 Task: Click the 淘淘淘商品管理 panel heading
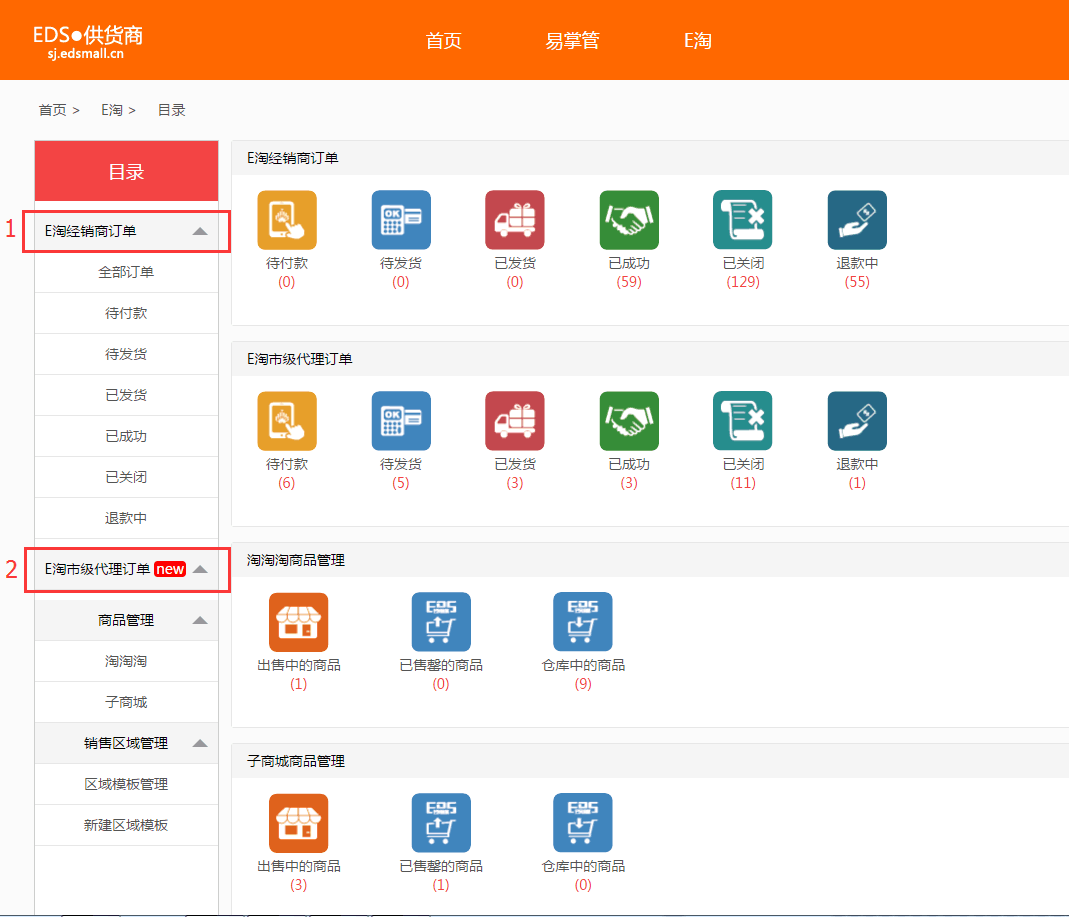pos(296,560)
